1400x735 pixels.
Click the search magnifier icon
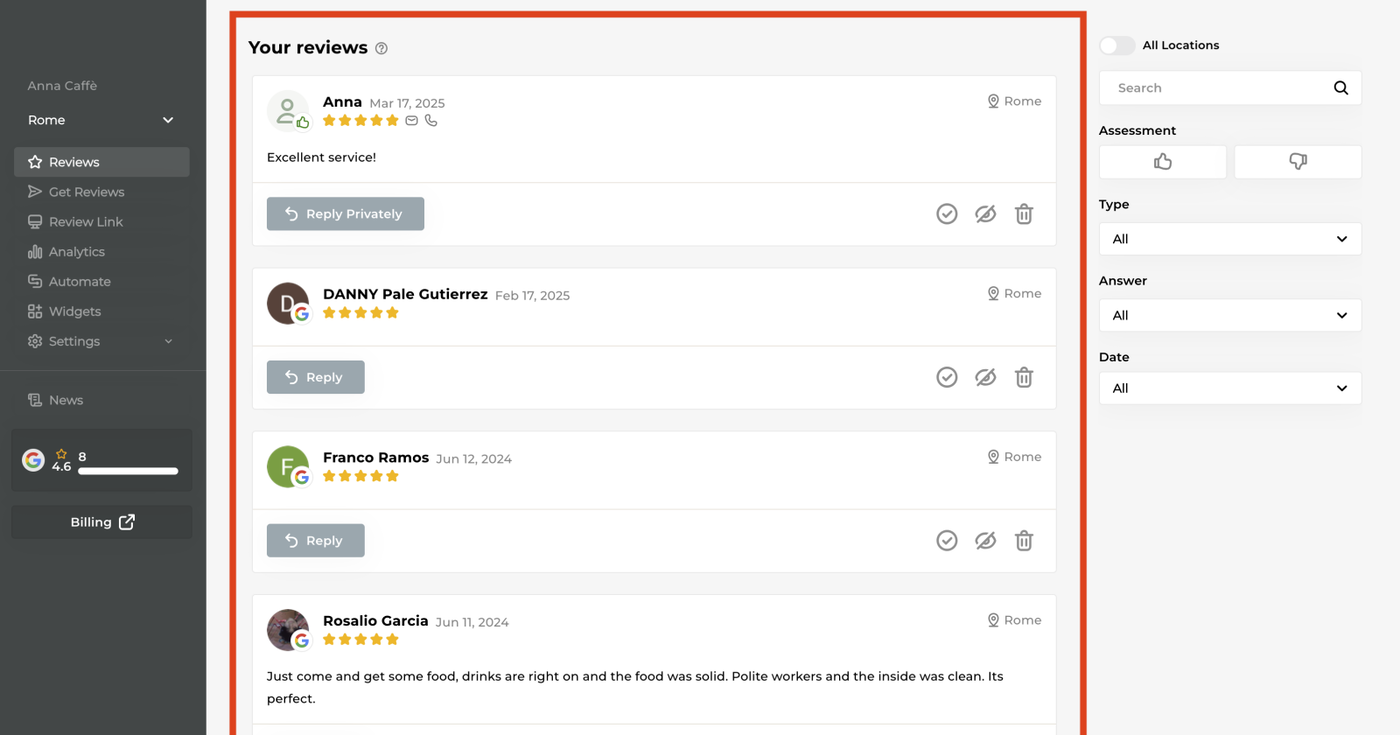(1341, 88)
